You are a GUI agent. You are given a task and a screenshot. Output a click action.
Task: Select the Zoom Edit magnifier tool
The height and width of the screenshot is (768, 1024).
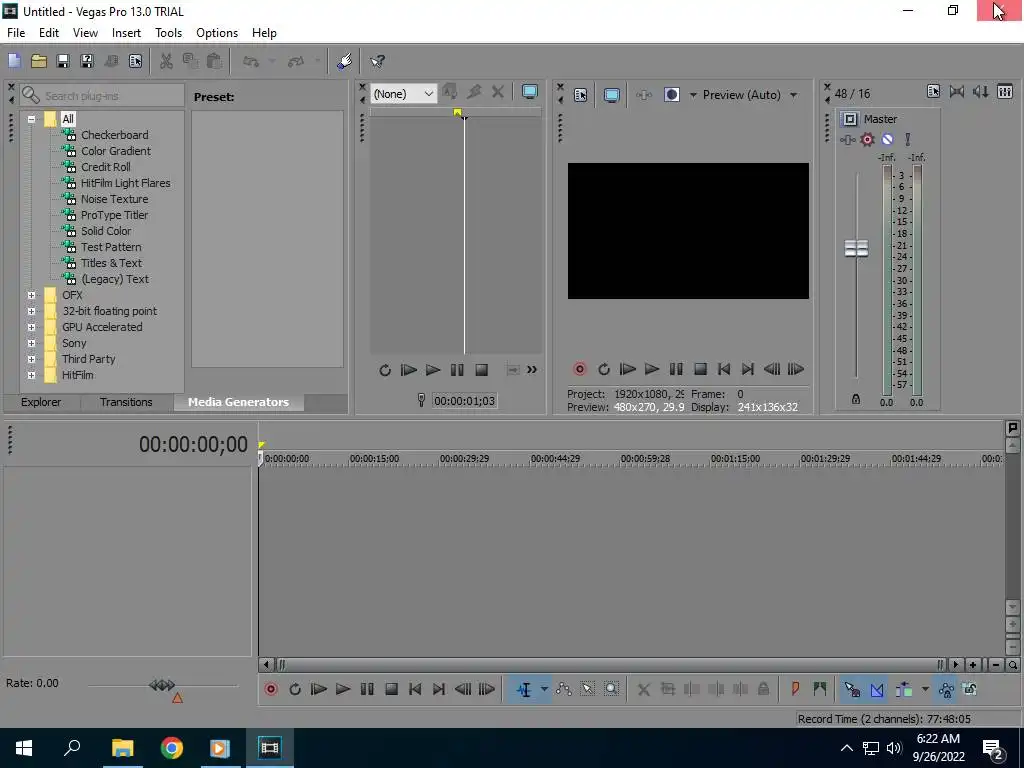point(611,689)
